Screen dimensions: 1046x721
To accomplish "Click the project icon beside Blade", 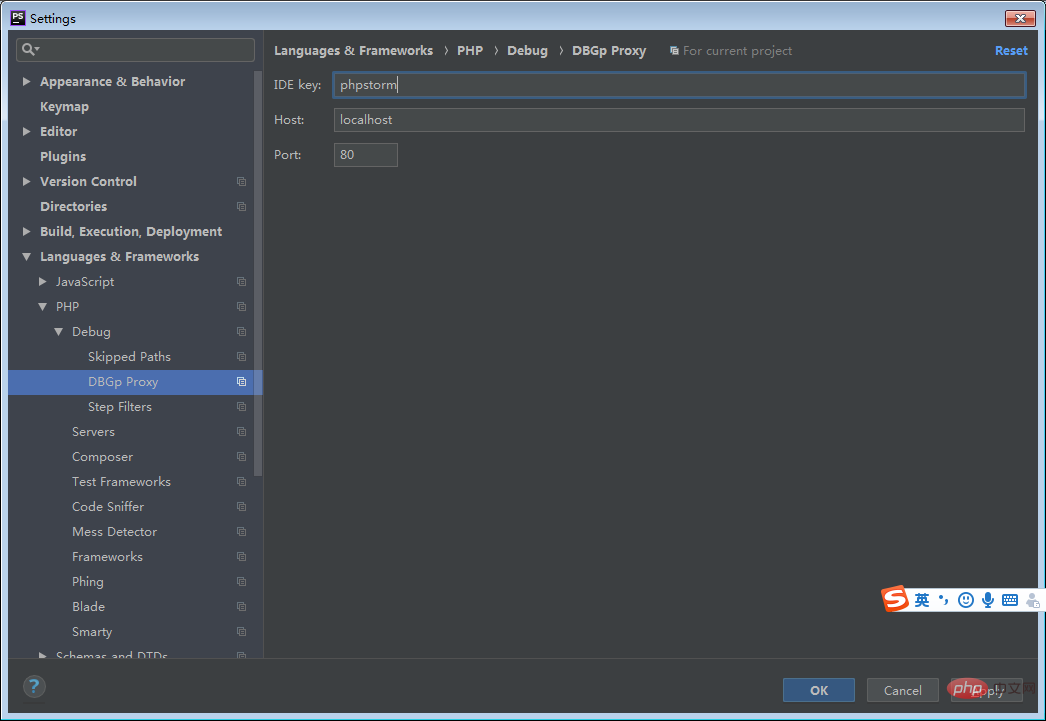I will click(241, 607).
